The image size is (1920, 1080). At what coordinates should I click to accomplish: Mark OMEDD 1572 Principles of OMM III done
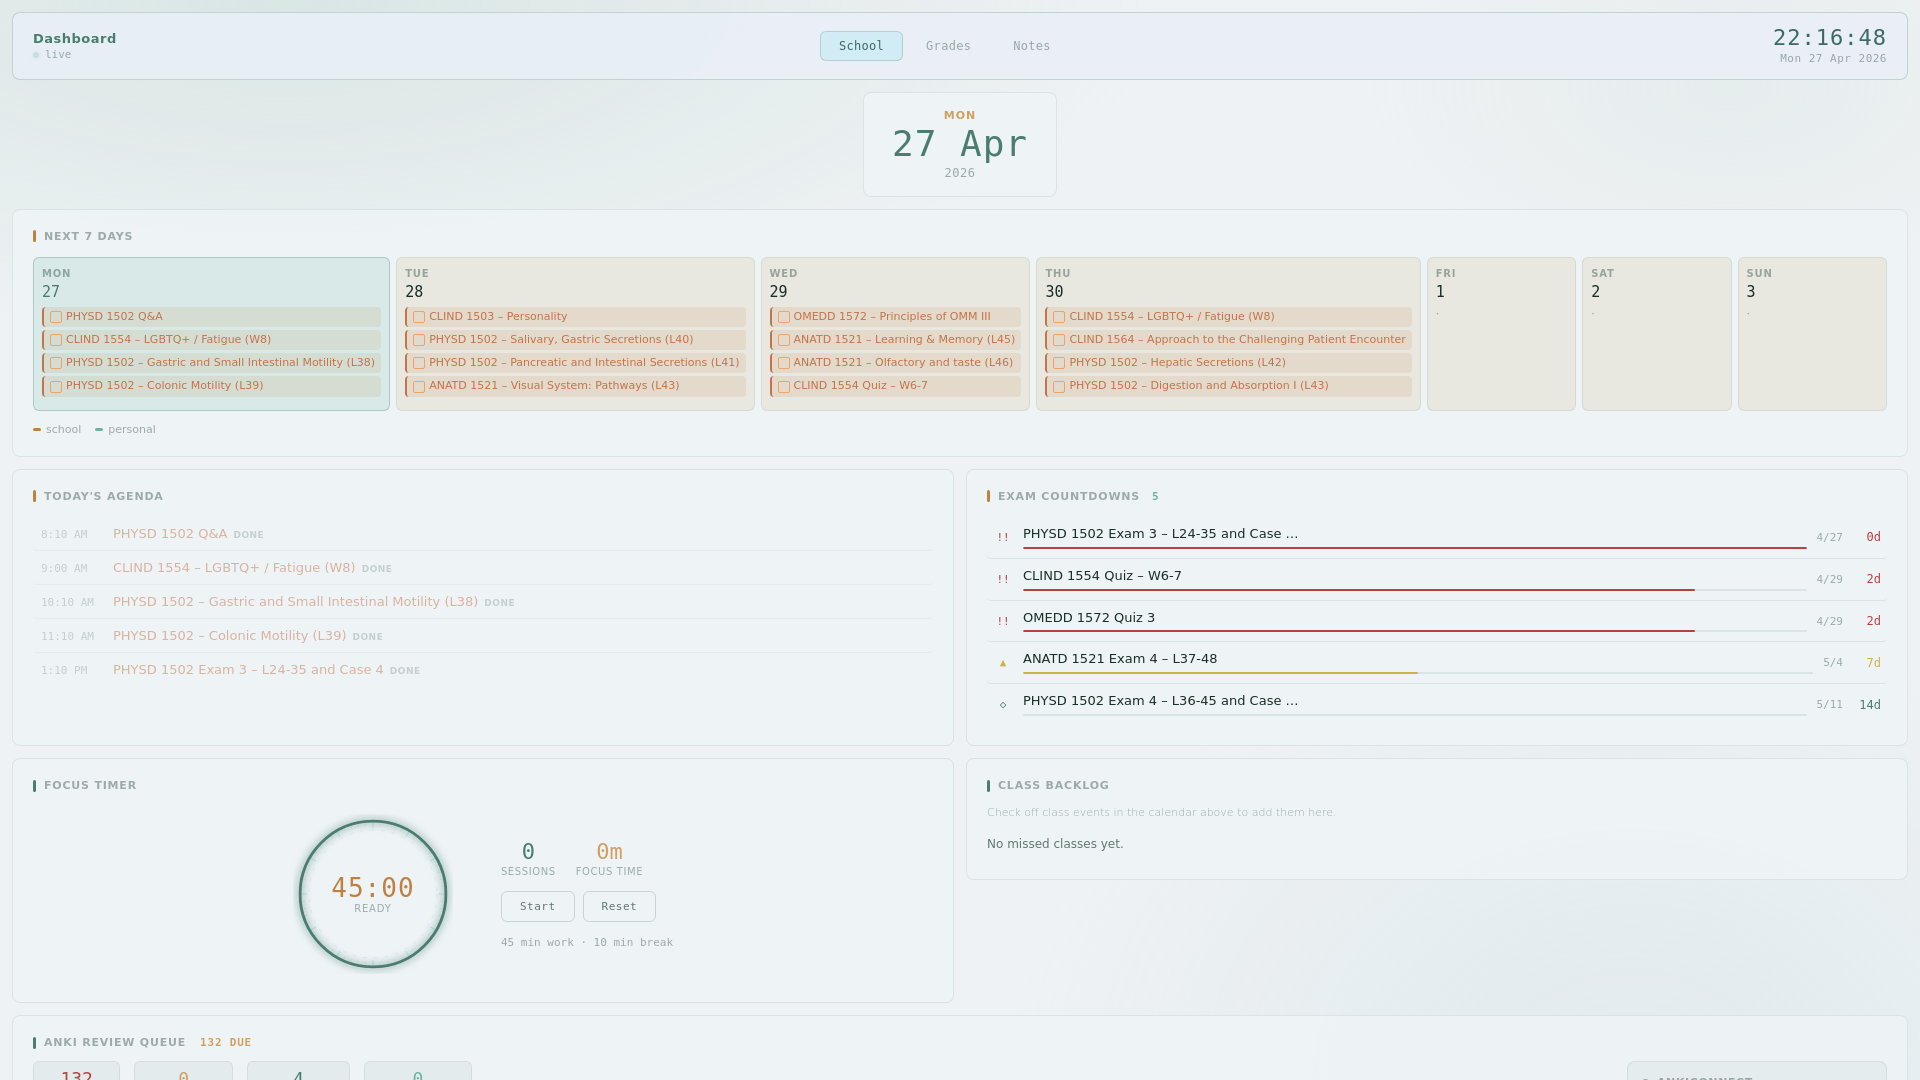point(784,317)
